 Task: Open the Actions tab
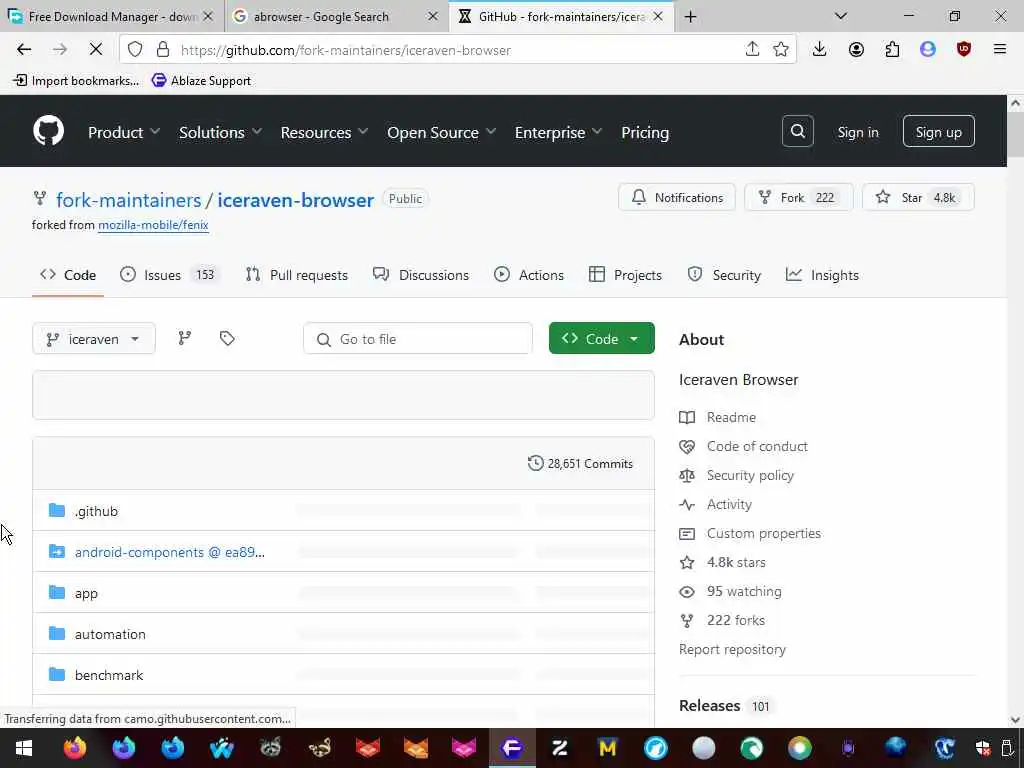(529, 275)
